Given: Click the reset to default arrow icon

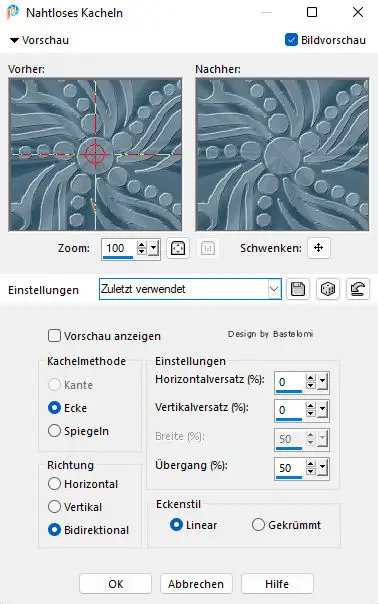Looking at the screenshot, I should (x=358, y=289).
